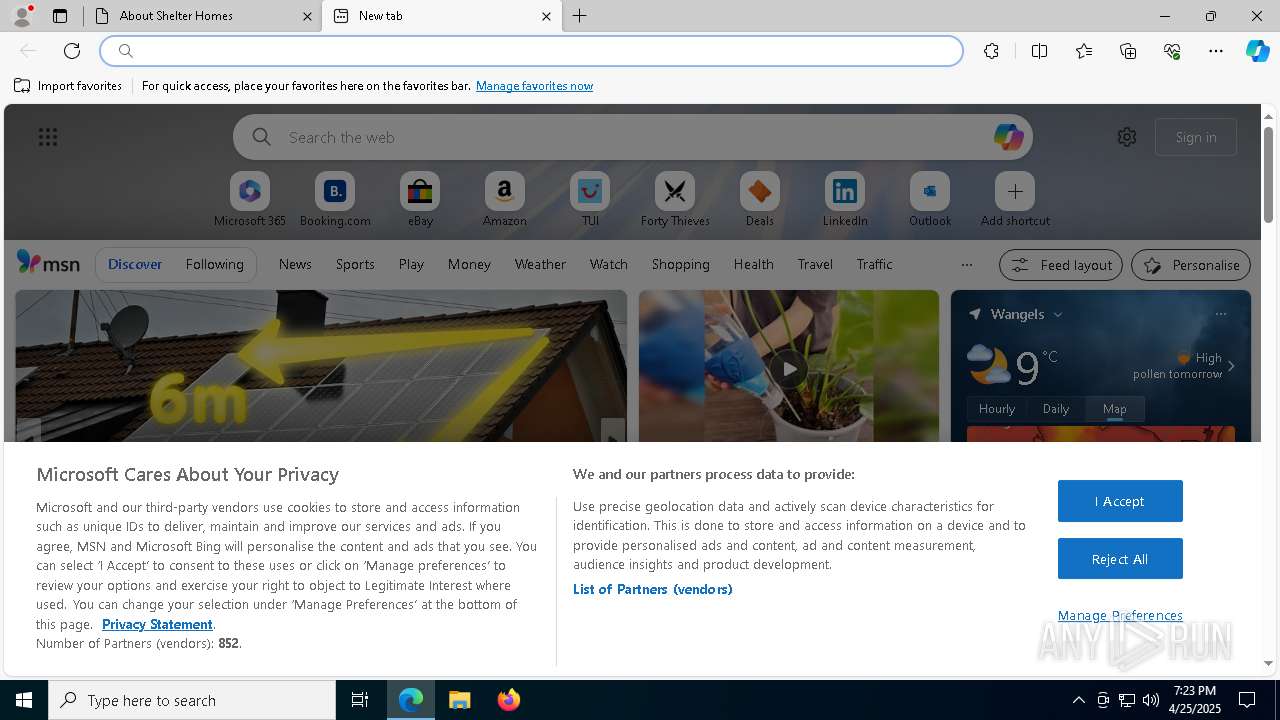Click the Reject All button
Viewport: 1280px width, 720px height.
point(1120,559)
